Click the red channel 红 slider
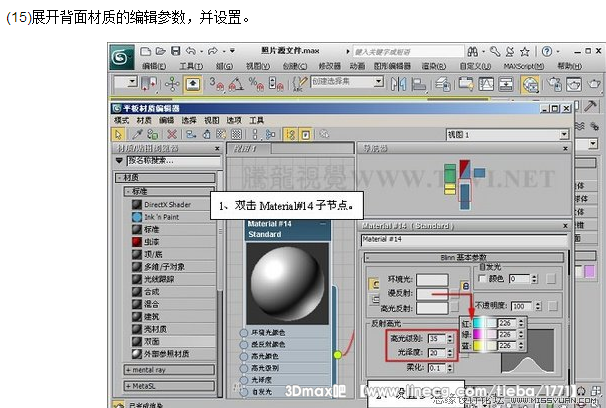This screenshot has width=606, height=408. pyautogui.click(x=485, y=323)
